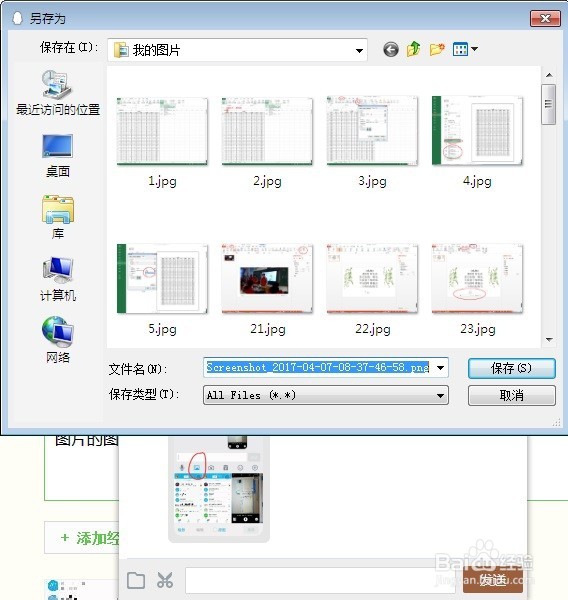Go back to the previous folder
Screen dimensions: 568x600
click(391, 49)
